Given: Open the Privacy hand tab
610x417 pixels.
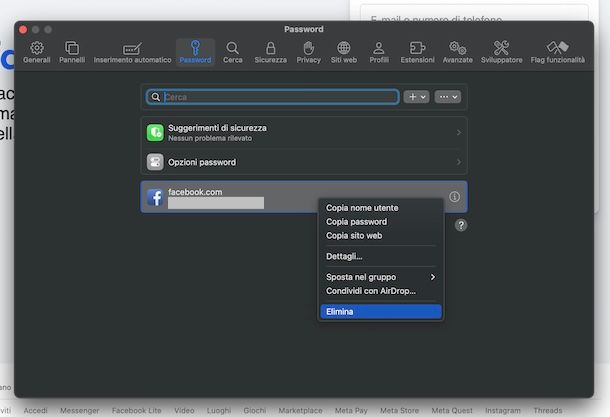Looking at the screenshot, I should pyautogui.click(x=309, y=52).
